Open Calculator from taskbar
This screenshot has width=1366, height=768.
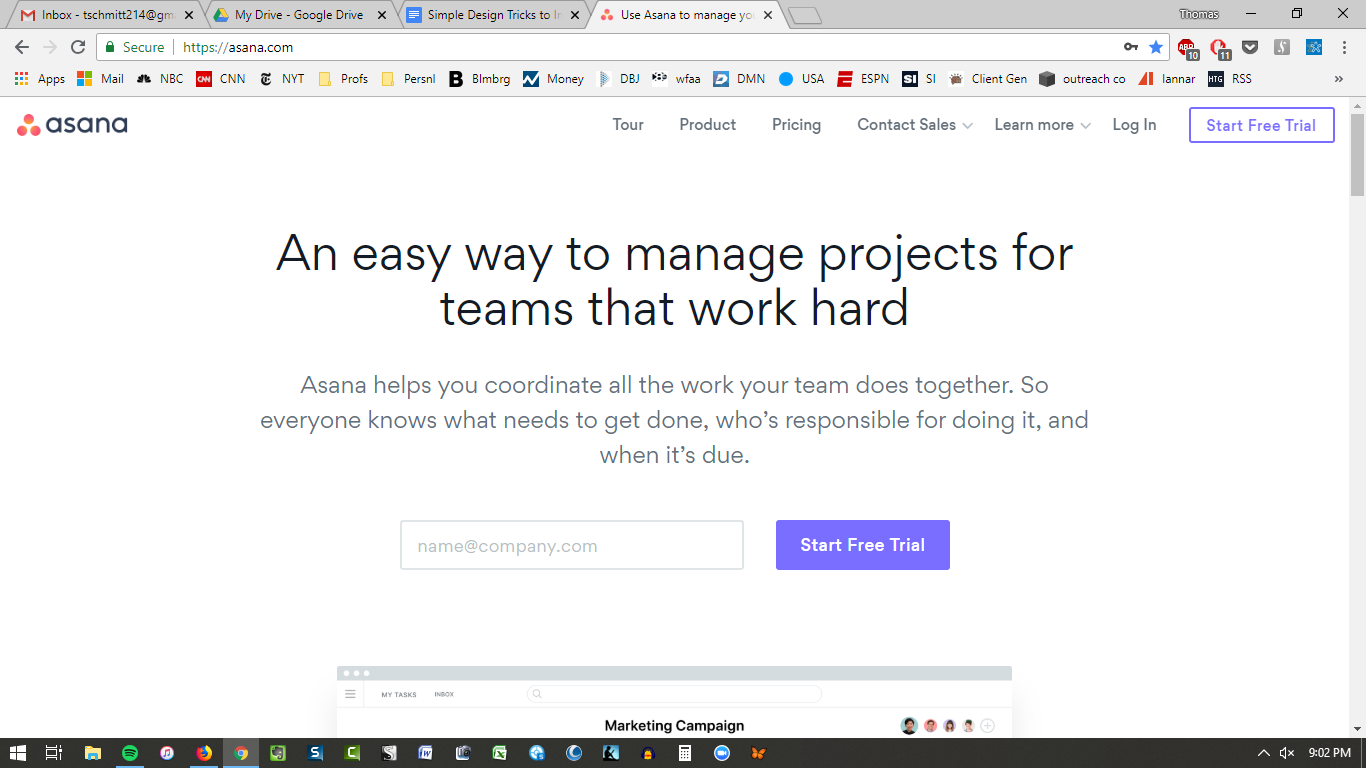coord(685,753)
